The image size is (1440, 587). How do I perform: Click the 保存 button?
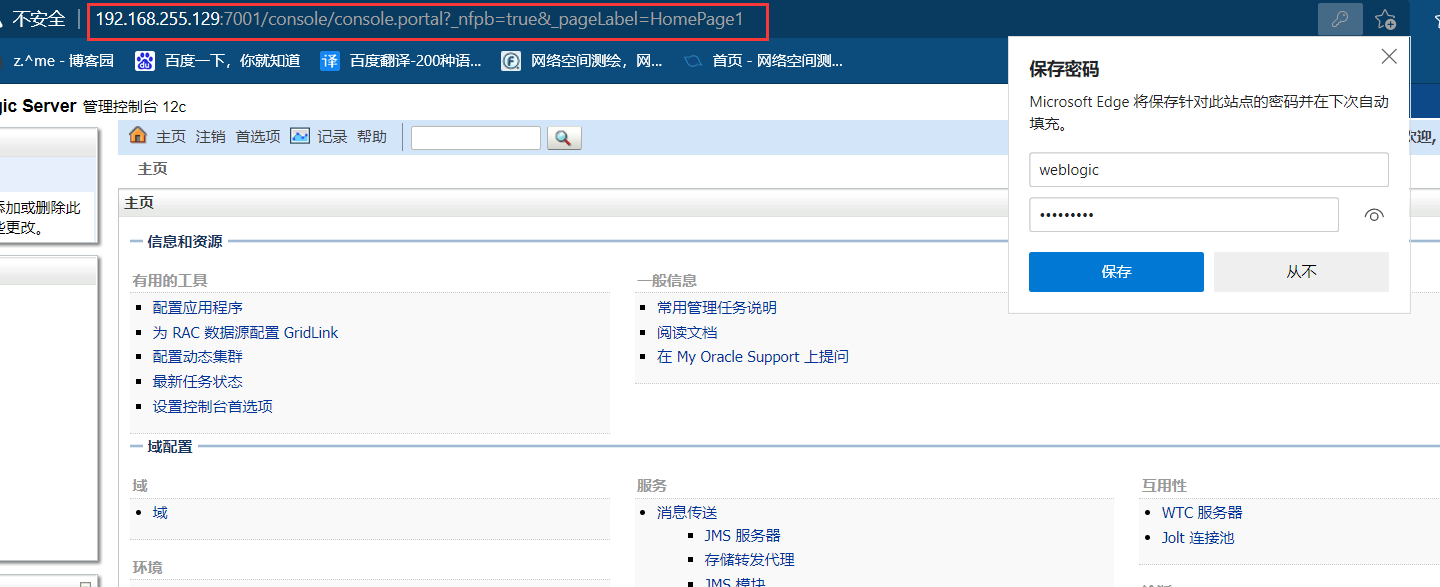coord(1116,272)
